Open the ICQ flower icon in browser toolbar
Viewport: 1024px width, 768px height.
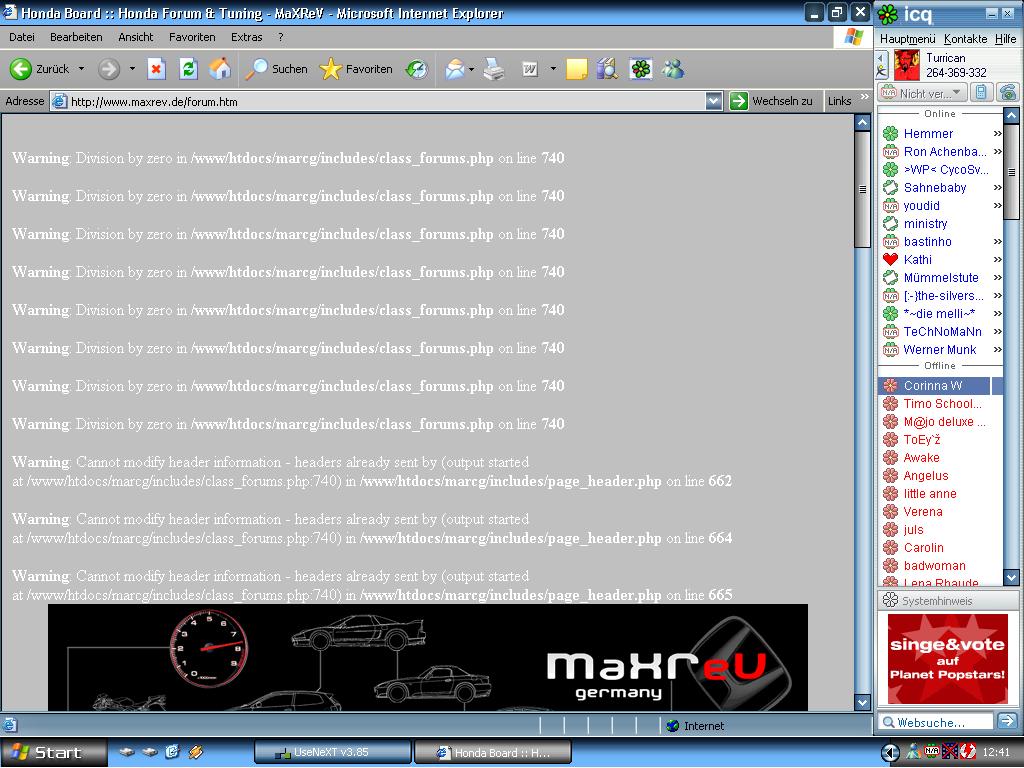tap(640, 69)
